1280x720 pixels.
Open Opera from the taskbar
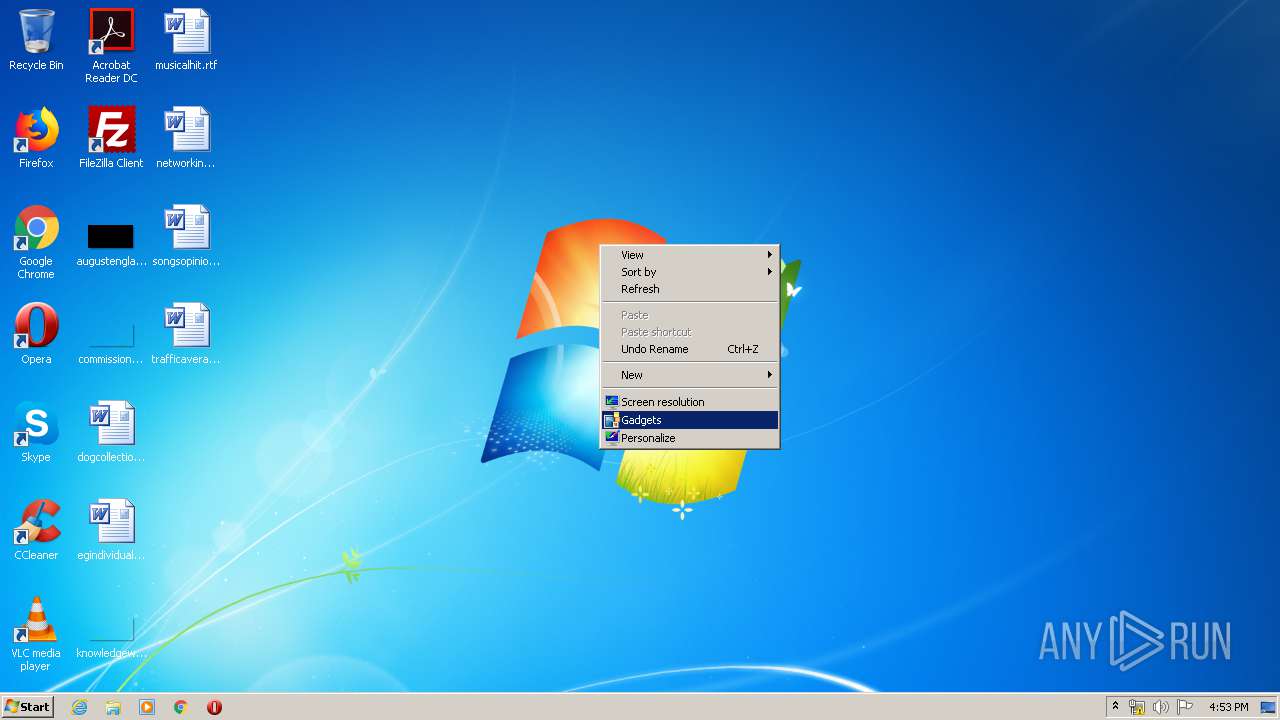tap(214, 707)
